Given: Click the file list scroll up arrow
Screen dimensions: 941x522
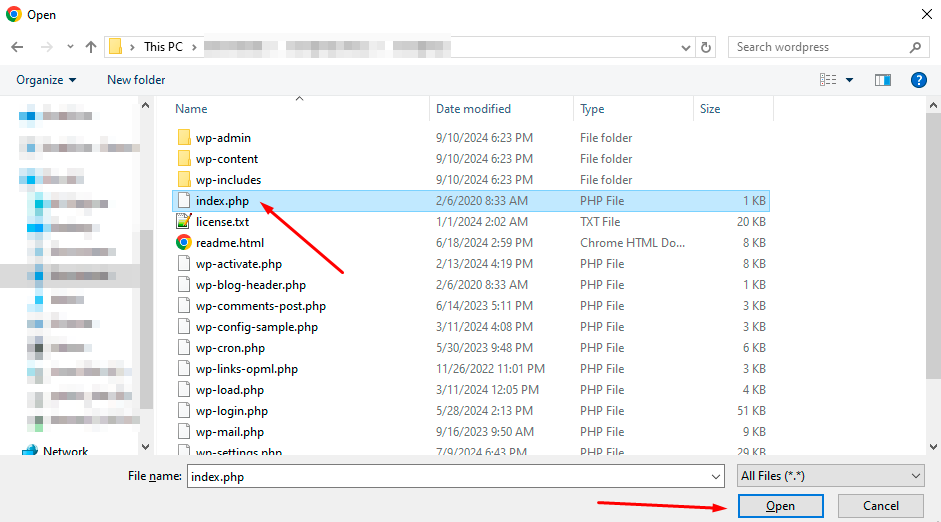Looking at the screenshot, I should 933,106.
